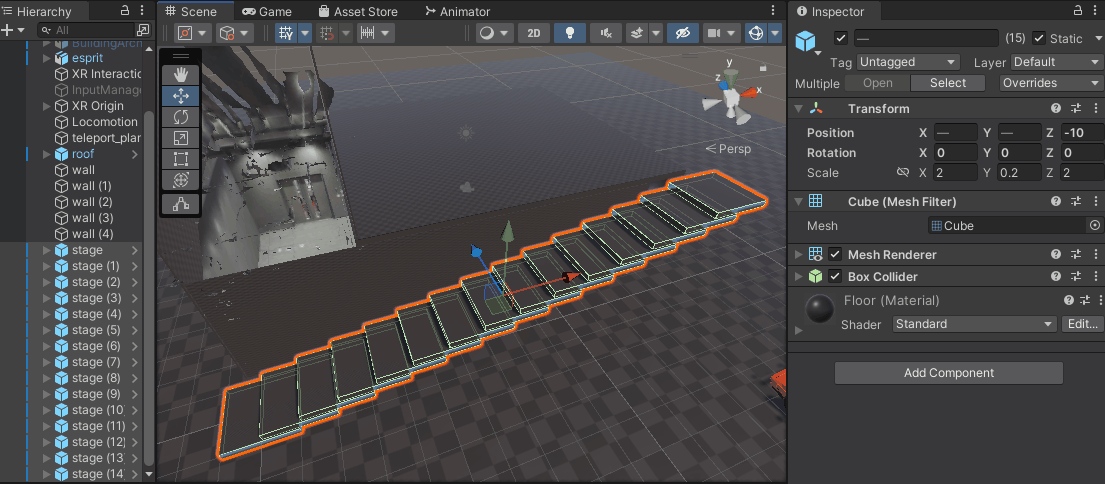1105x484 pixels.
Task: Click the Add Component button
Action: (x=948, y=373)
